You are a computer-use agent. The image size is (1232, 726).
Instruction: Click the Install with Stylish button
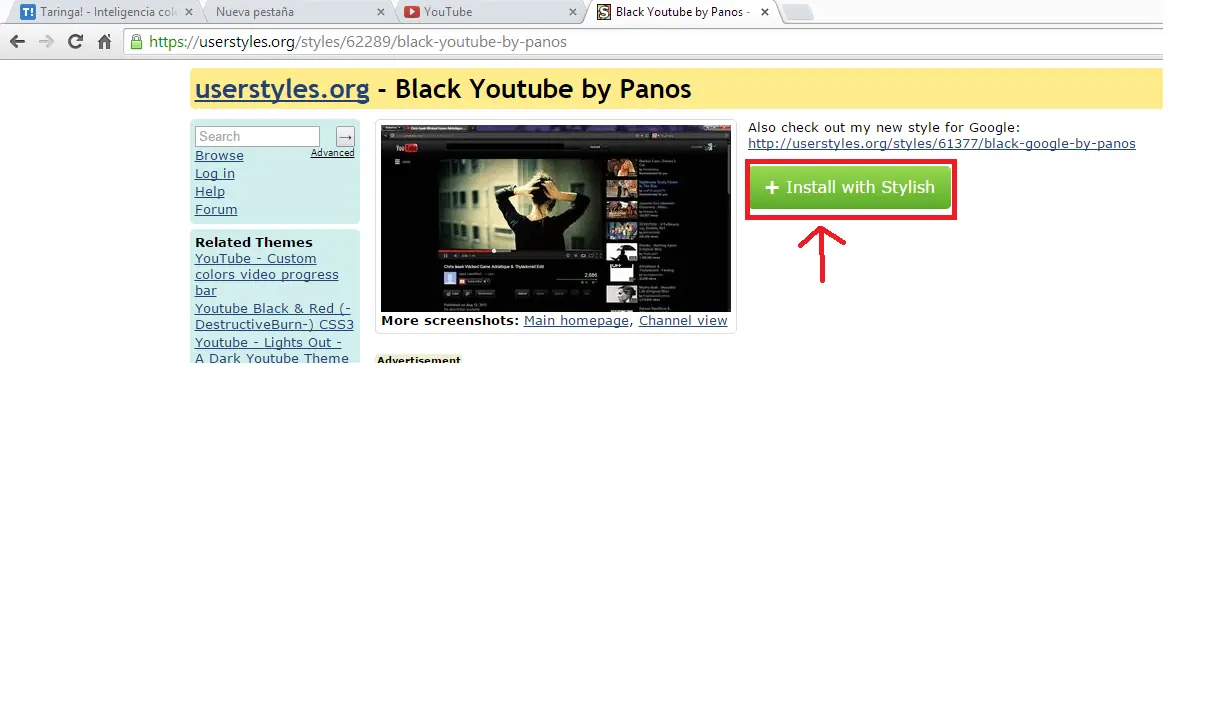(x=850, y=187)
